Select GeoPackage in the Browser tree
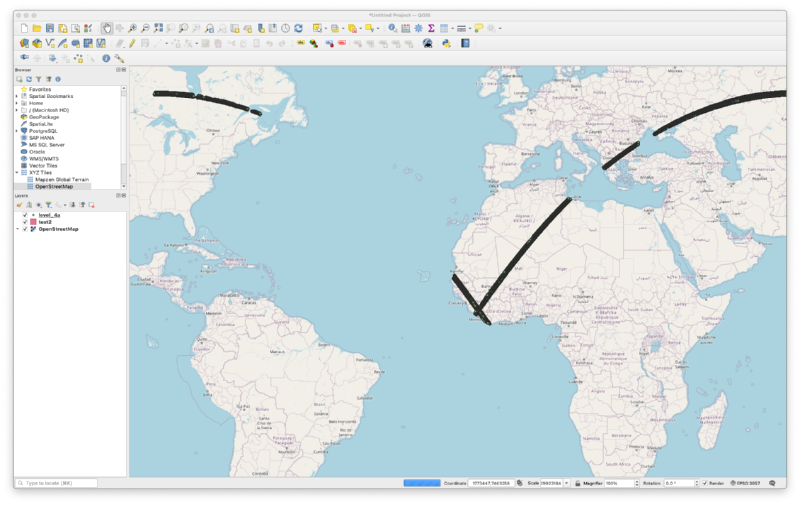This screenshot has width=800, height=505. 44,117
